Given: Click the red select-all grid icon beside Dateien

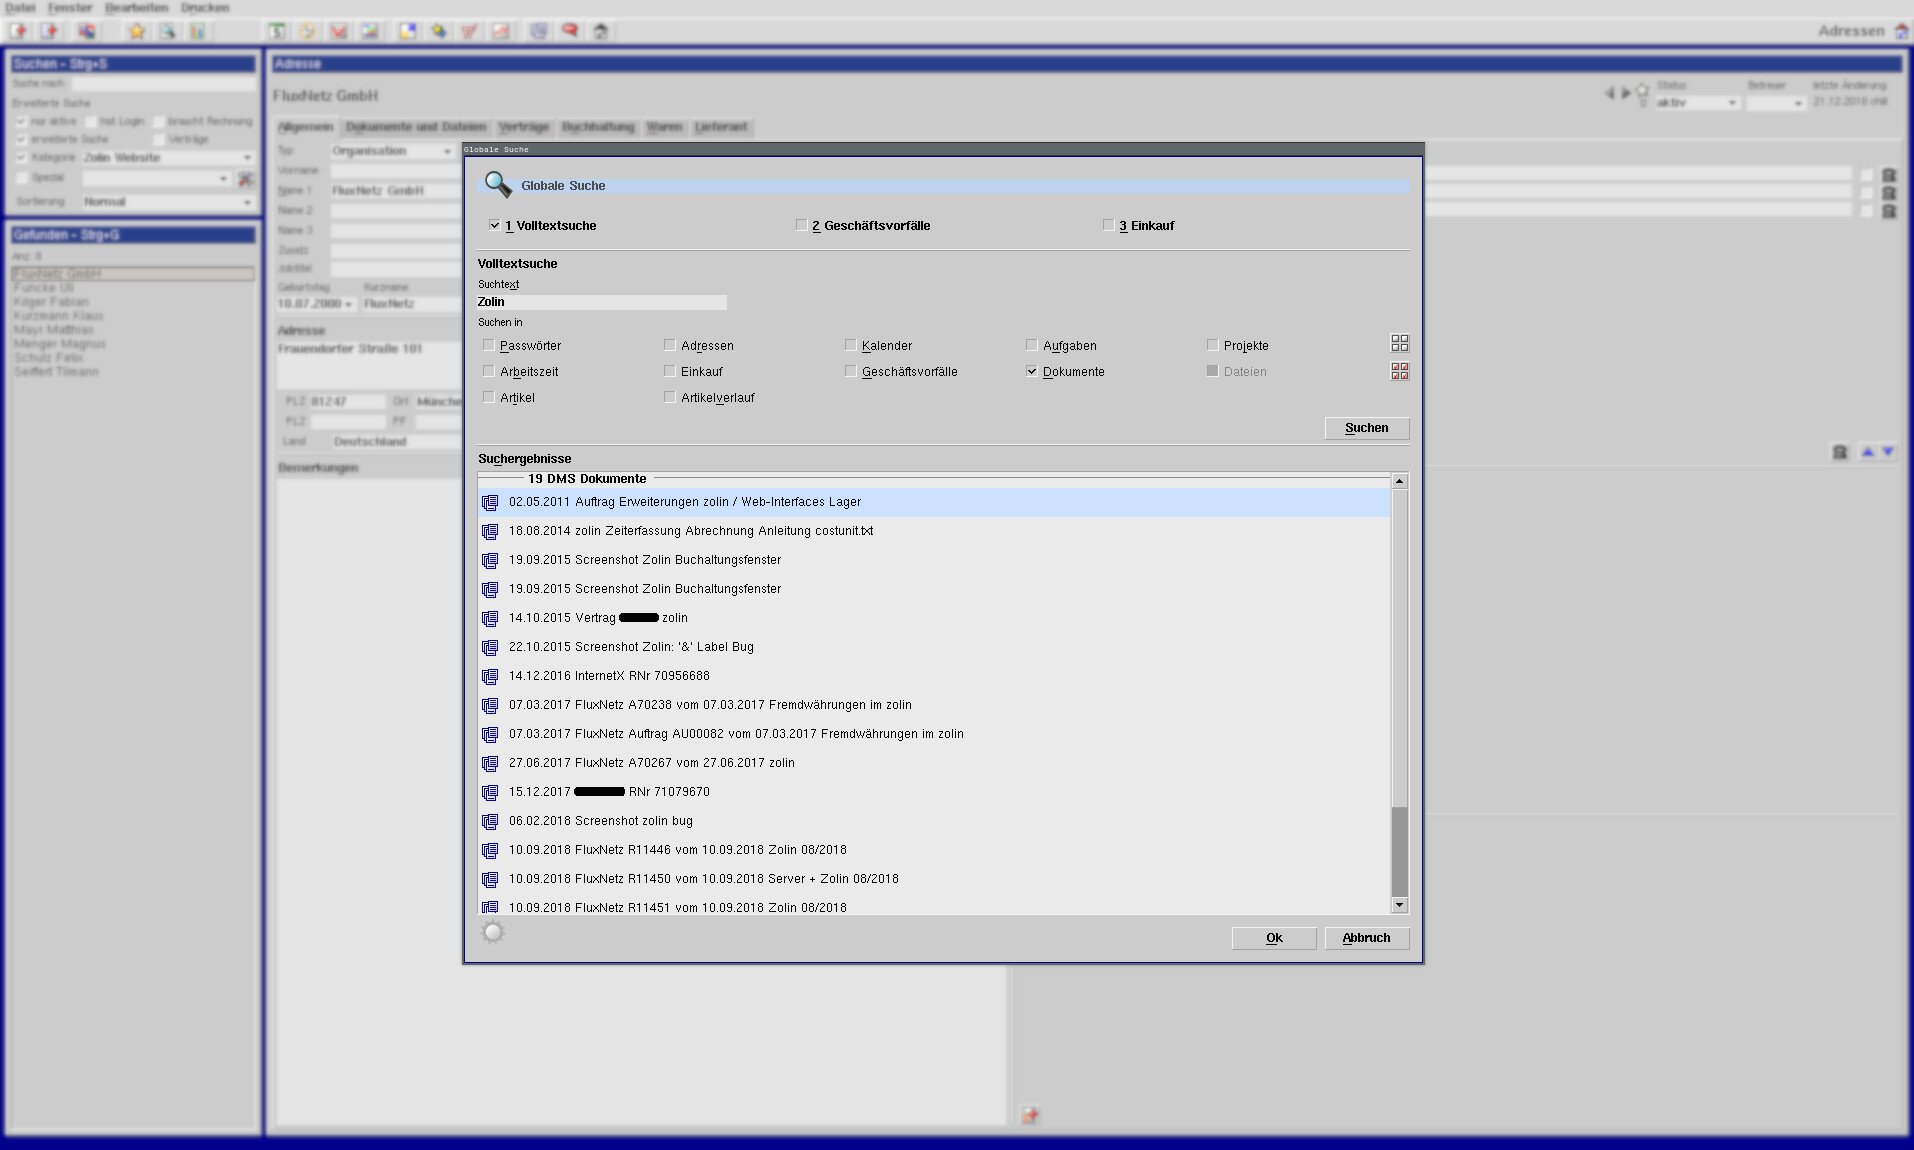Looking at the screenshot, I should tap(1399, 371).
